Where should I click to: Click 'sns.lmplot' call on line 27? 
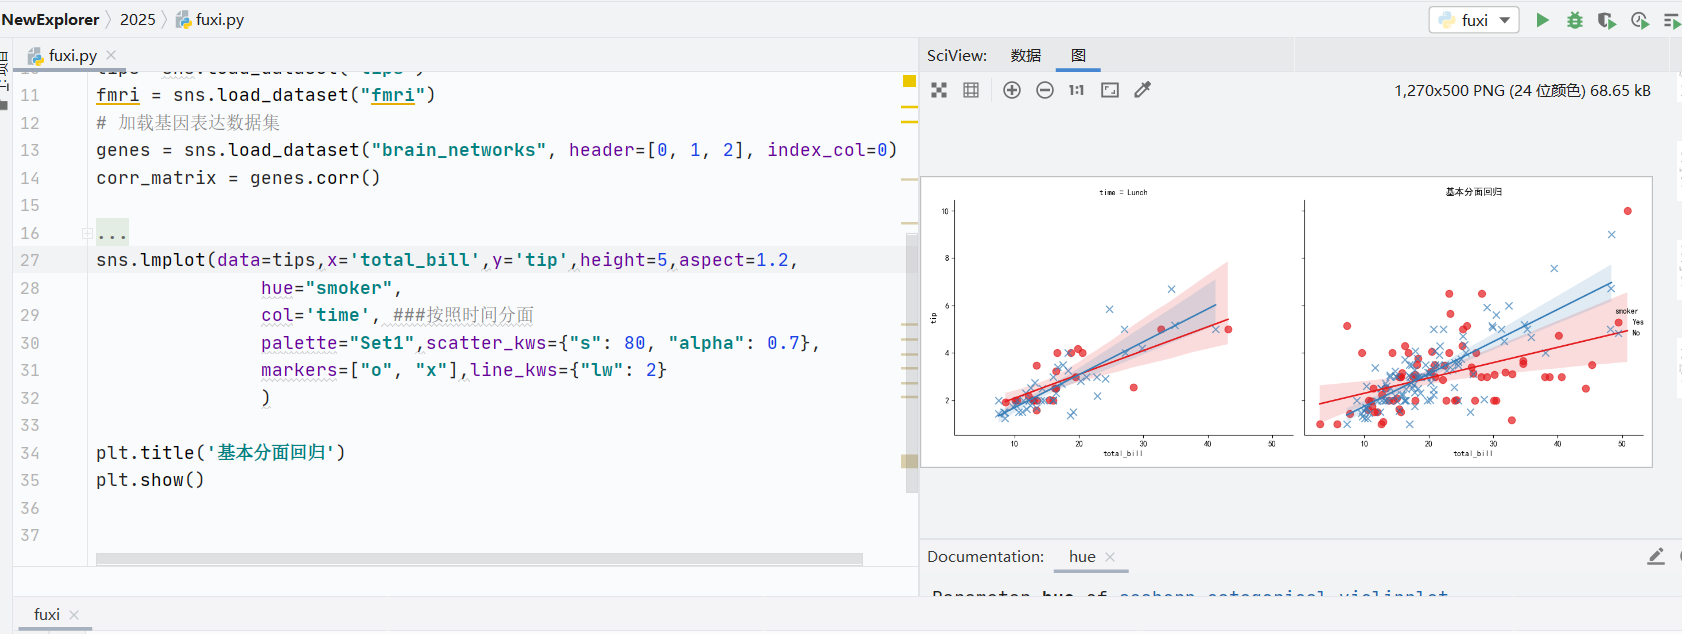coord(151,260)
